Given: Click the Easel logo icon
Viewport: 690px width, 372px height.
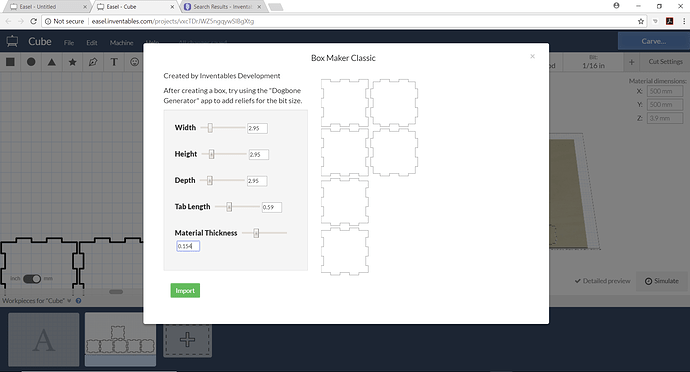Looking at the screenshot, I should 12,42.
